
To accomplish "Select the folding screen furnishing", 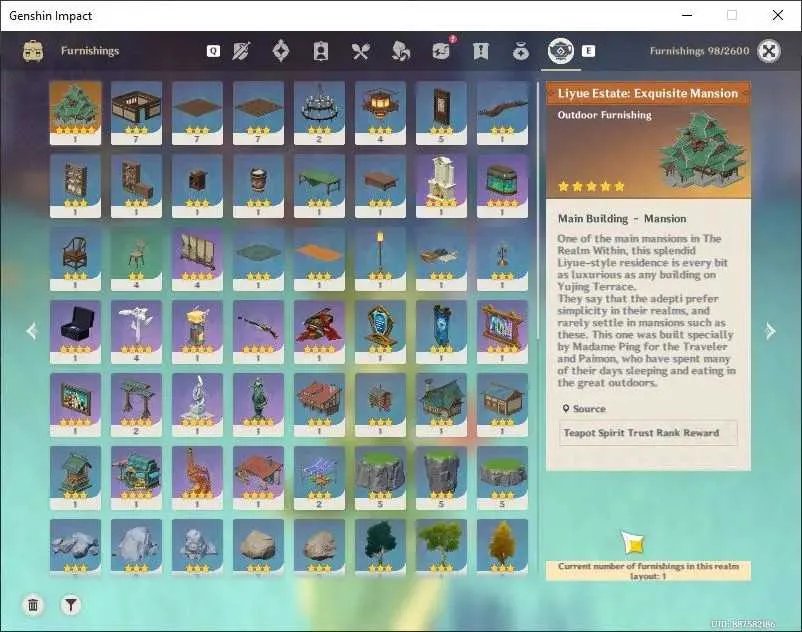I will [197, 259].
